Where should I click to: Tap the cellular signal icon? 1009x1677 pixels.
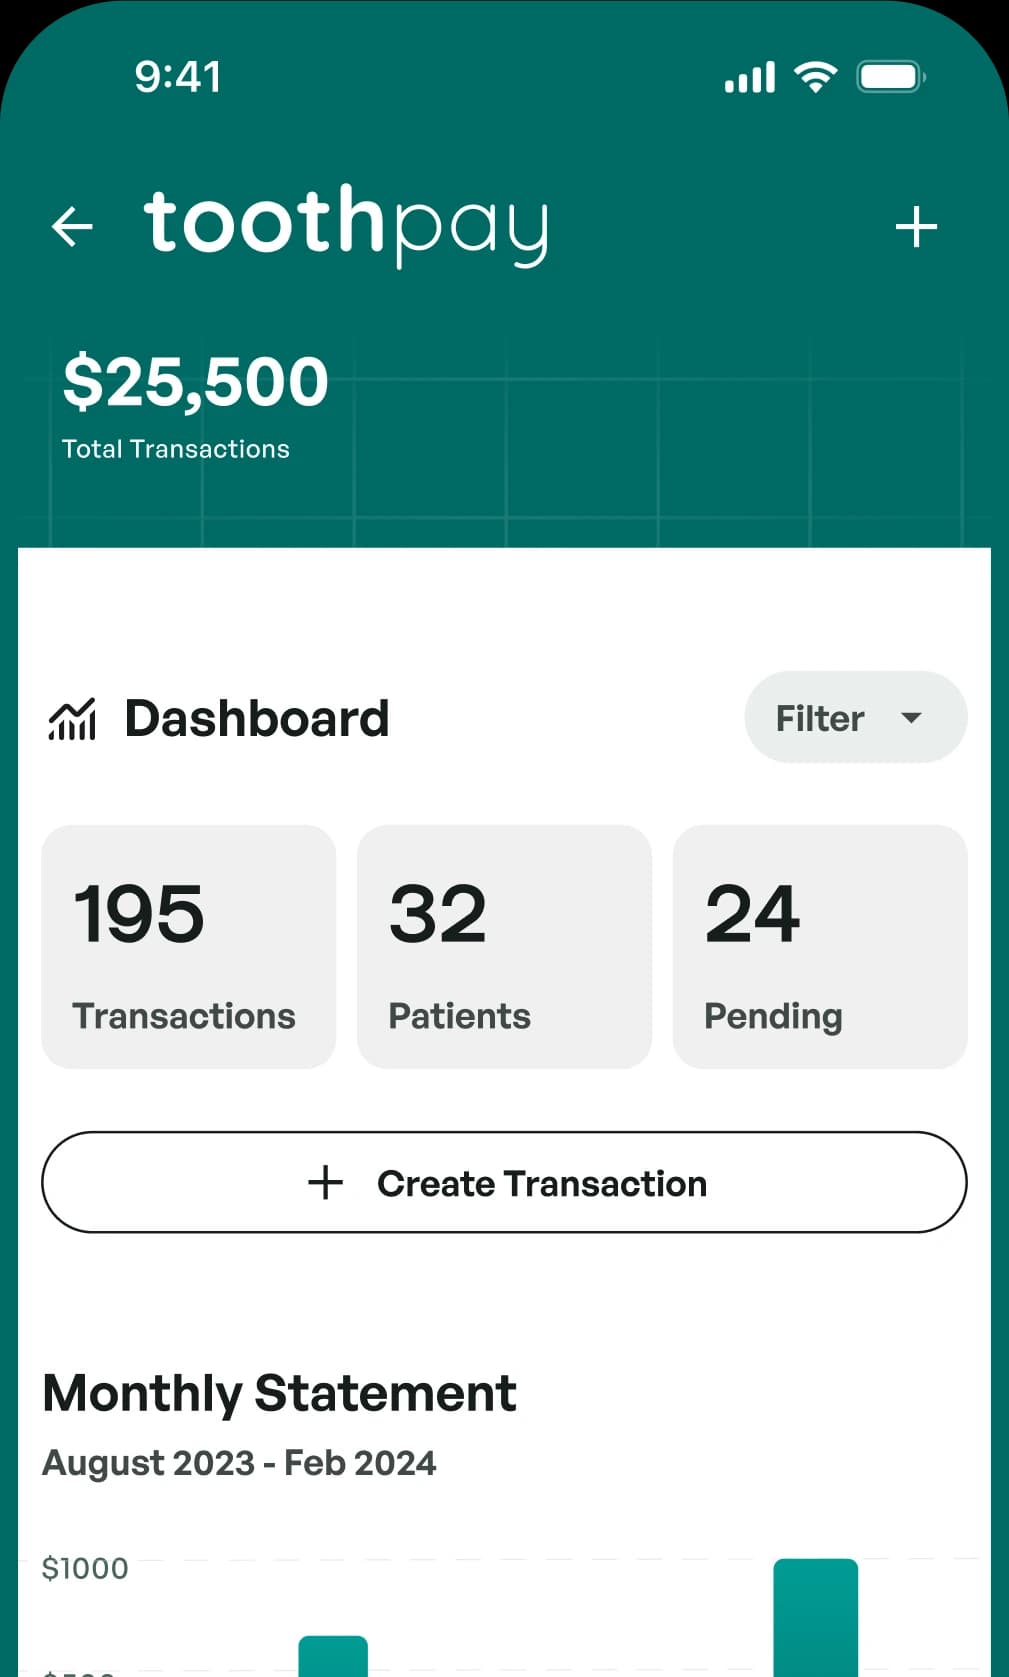(750, 77)
